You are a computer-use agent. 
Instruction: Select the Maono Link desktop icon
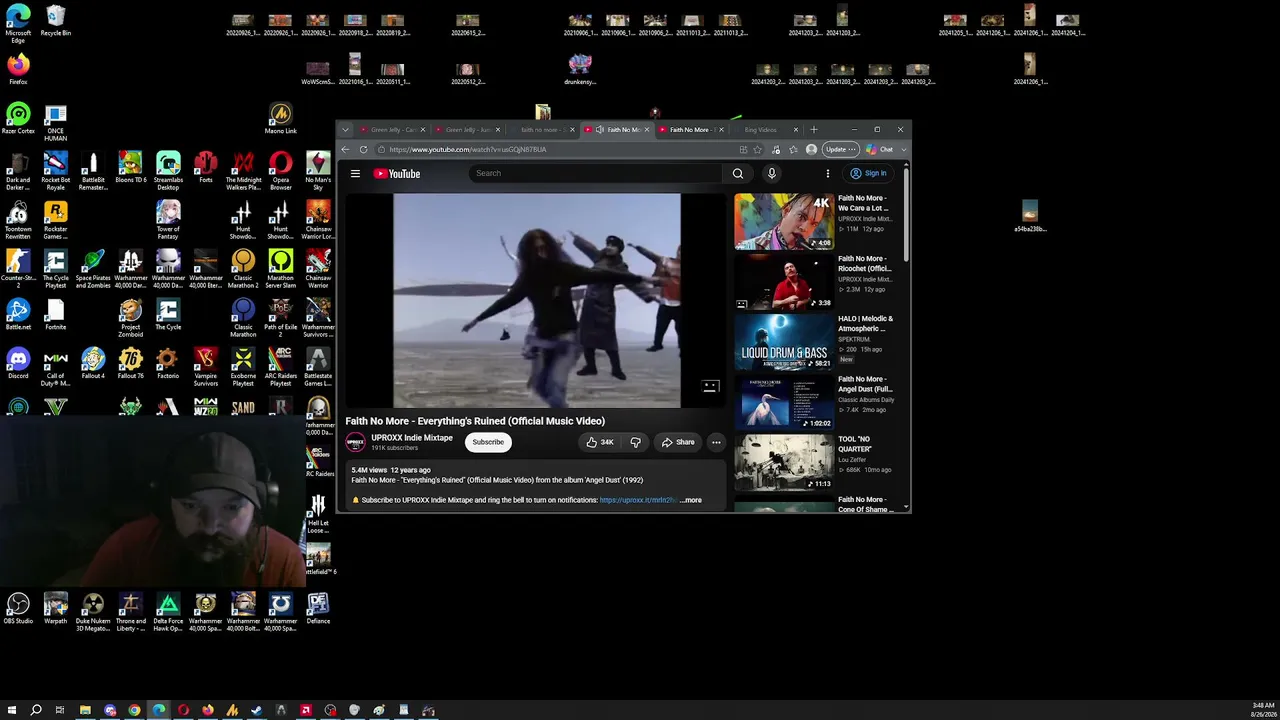point(281,119)
